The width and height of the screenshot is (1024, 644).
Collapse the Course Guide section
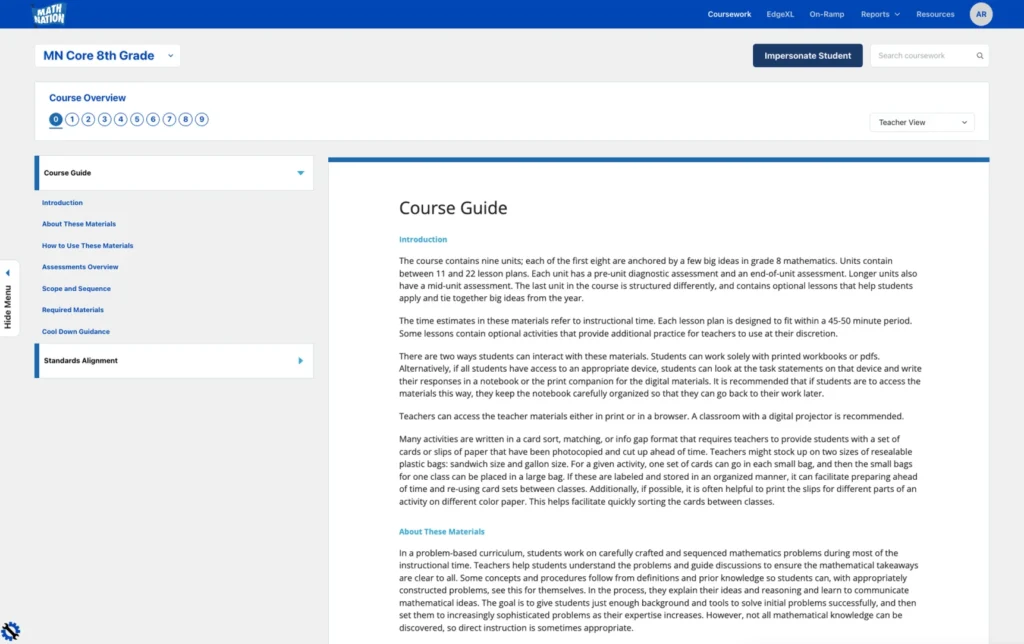(x=300, y=173)
